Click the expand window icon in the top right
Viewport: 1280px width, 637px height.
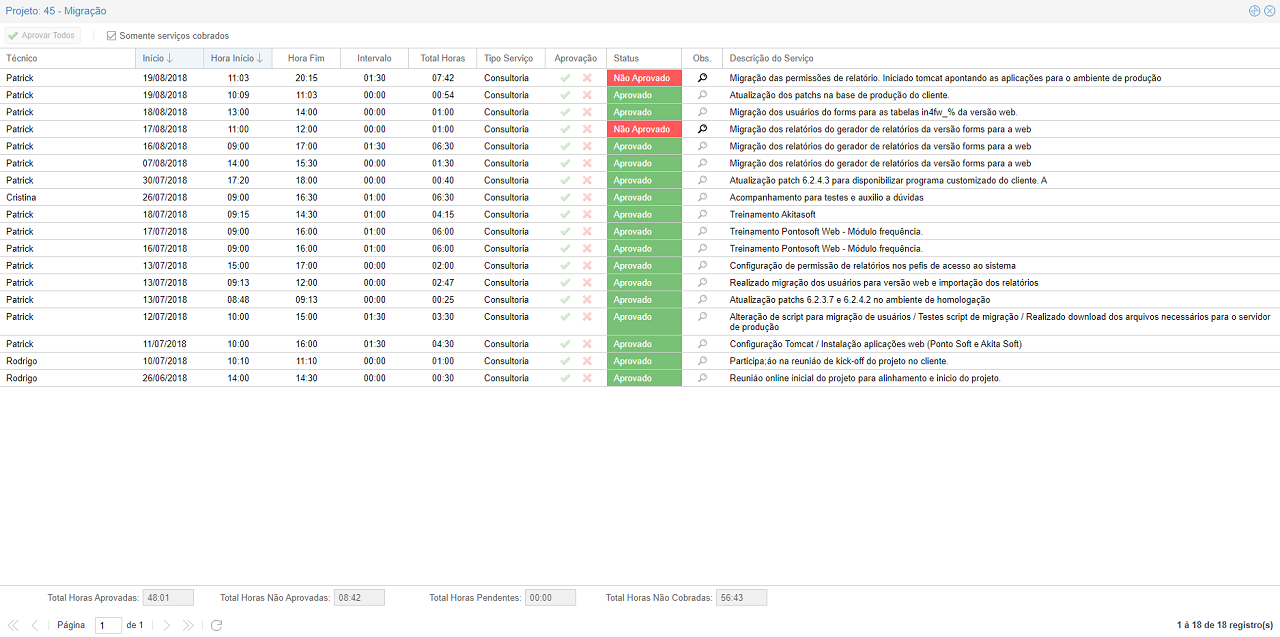coord(1254,11)
